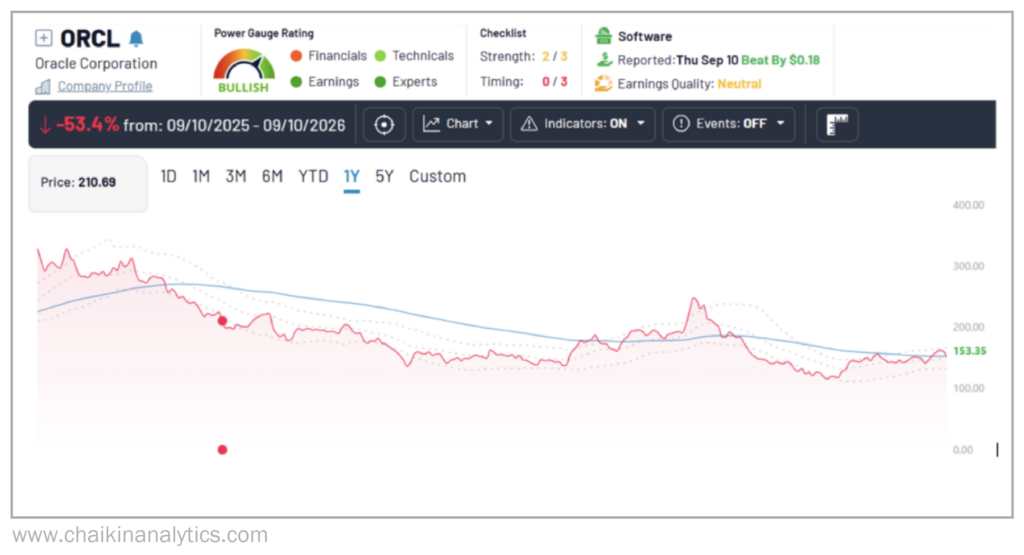Click the Beat By $0.18 text
Viewport: 1024px width, 555px height.
780,60
